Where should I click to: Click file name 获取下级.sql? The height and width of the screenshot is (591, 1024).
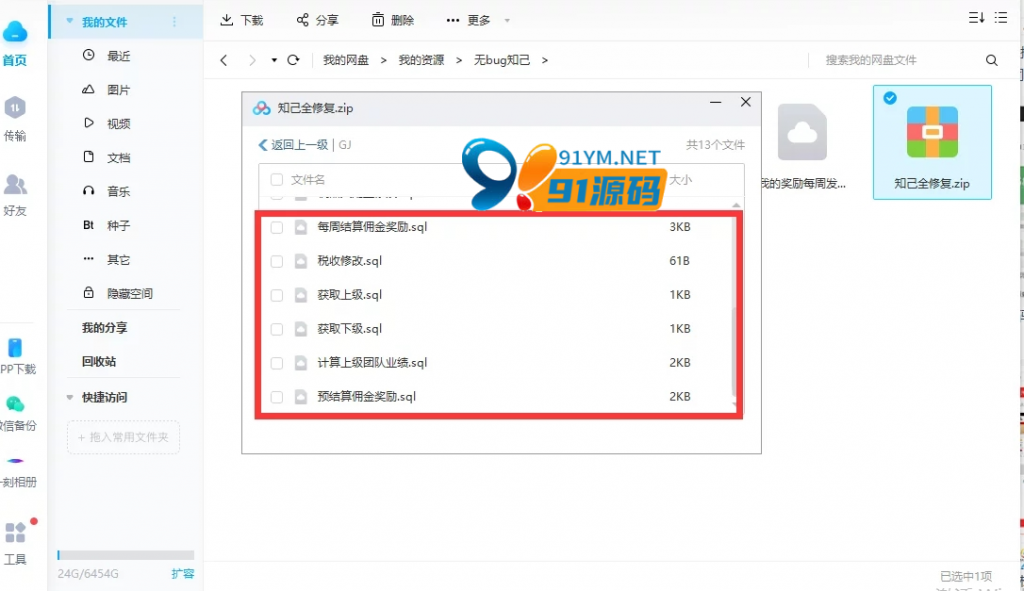[349, 328]
